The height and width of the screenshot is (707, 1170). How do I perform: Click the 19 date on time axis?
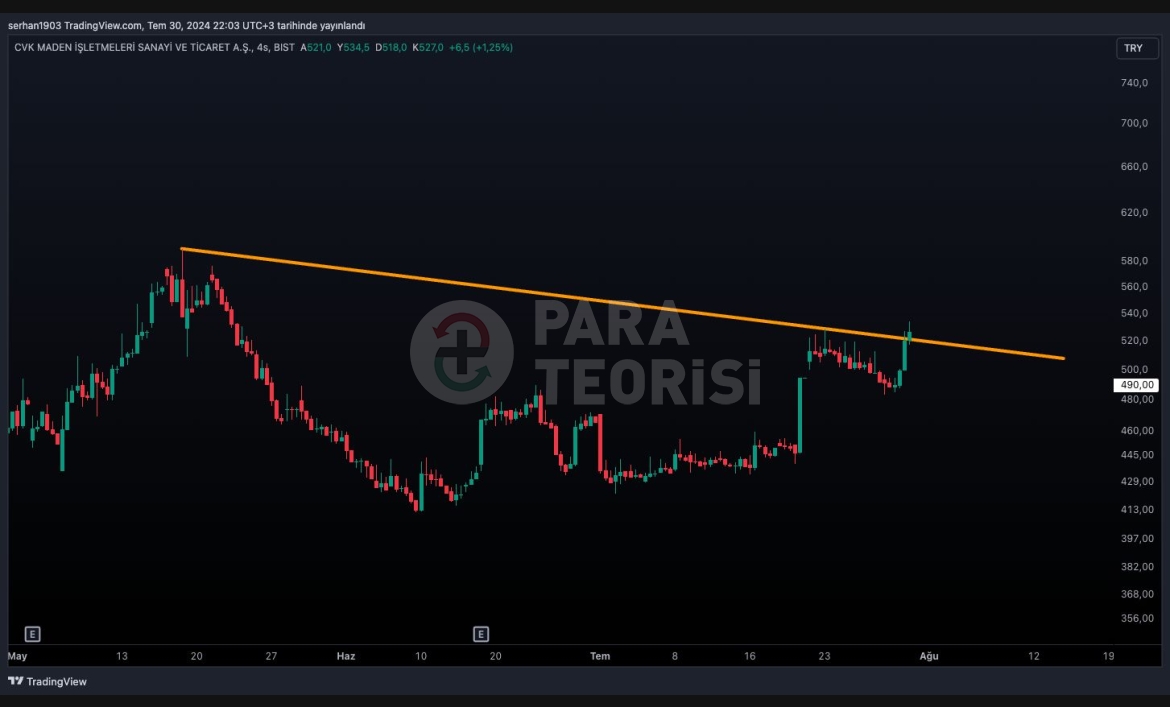tap(1109, 656)
